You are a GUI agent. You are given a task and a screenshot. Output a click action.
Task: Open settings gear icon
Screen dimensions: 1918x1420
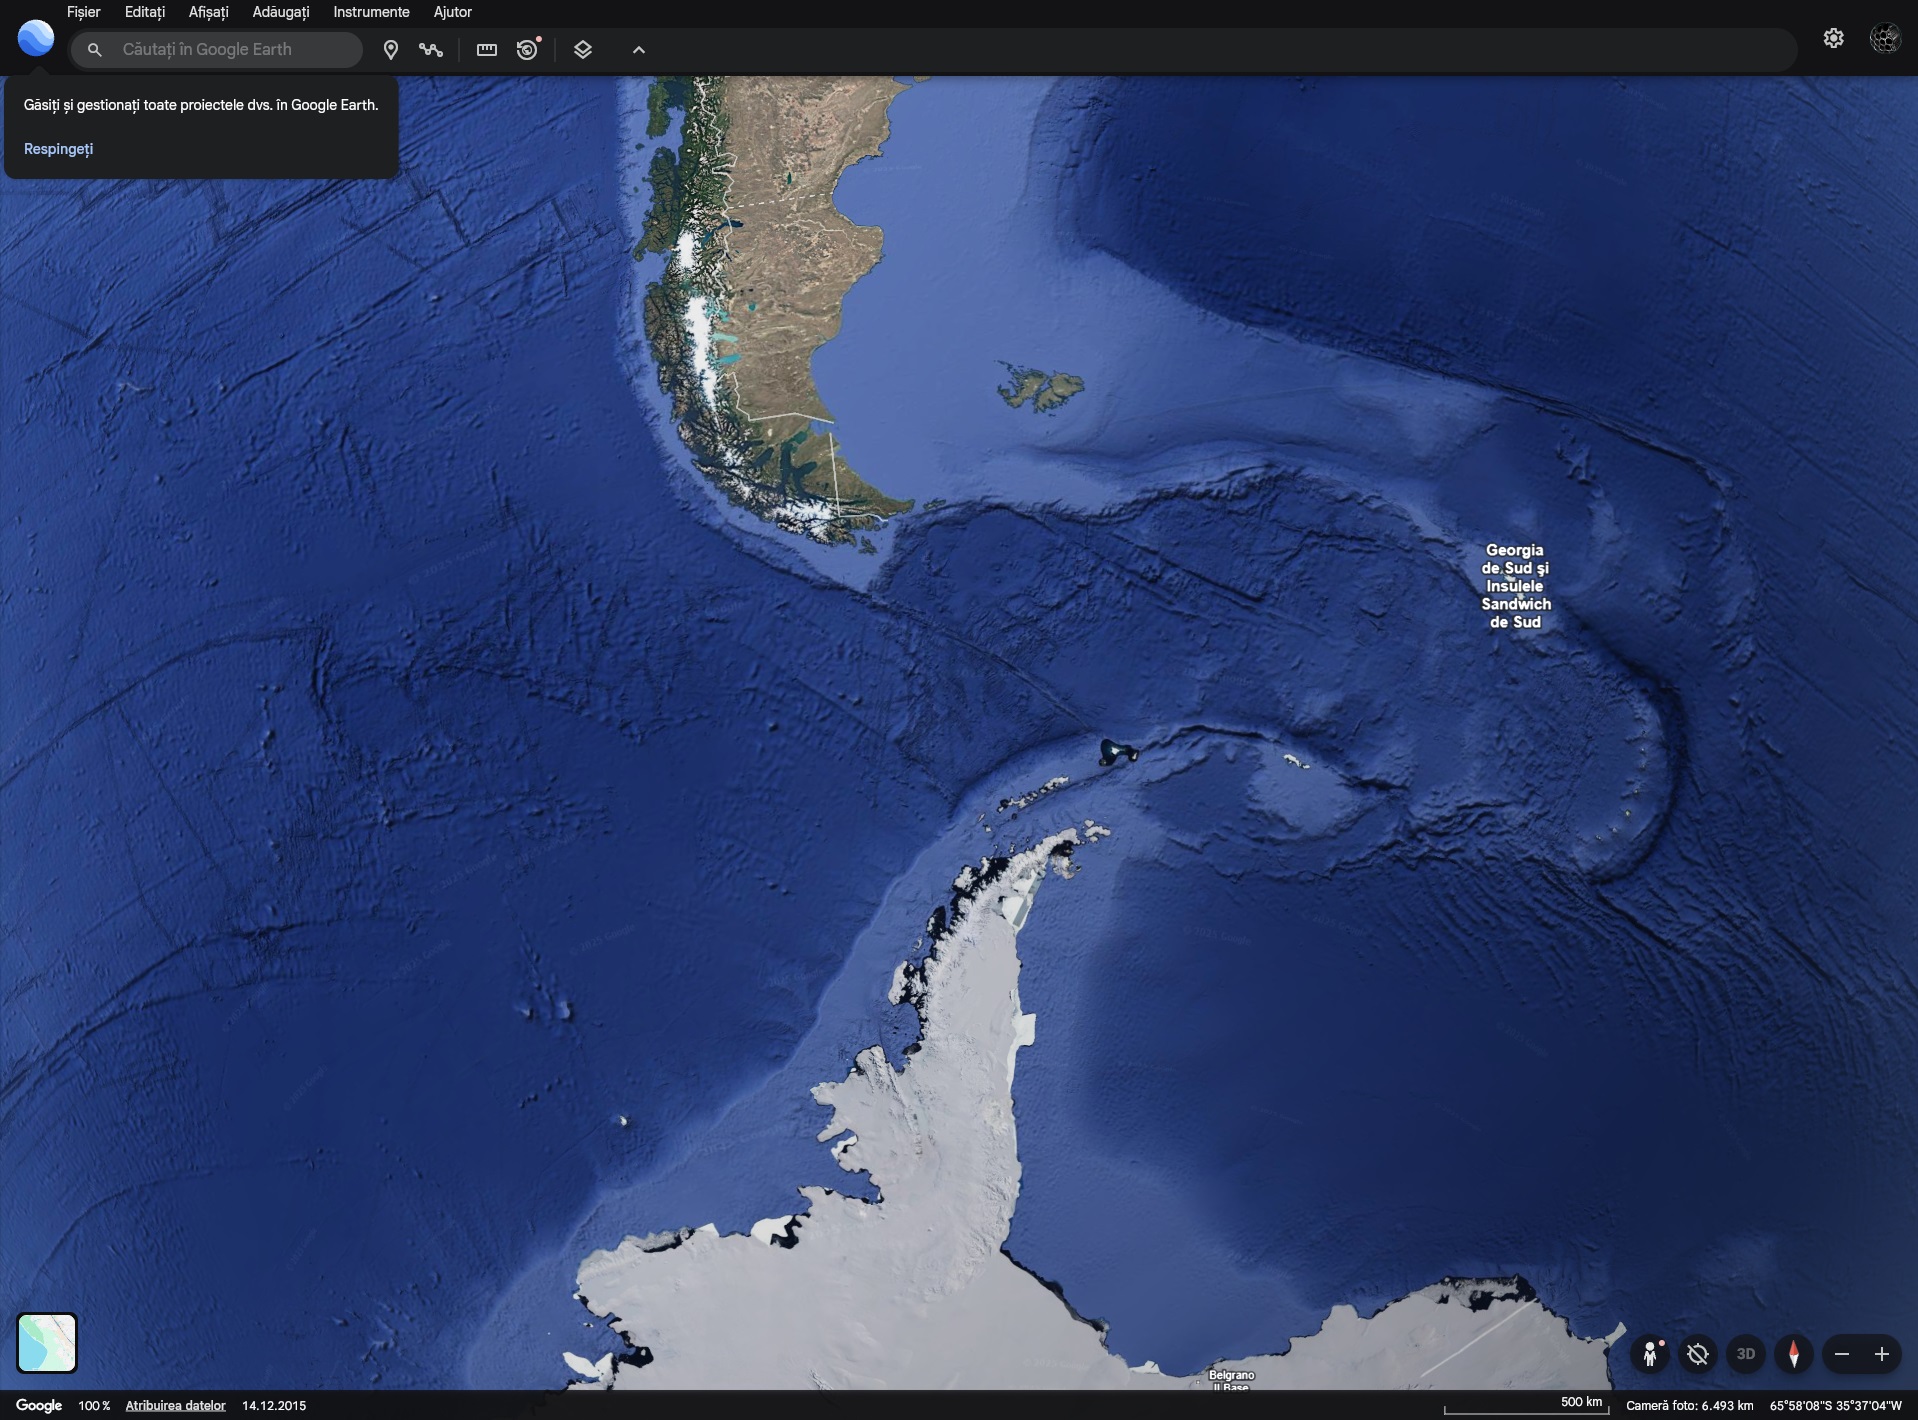click(x=1833, y=38)
